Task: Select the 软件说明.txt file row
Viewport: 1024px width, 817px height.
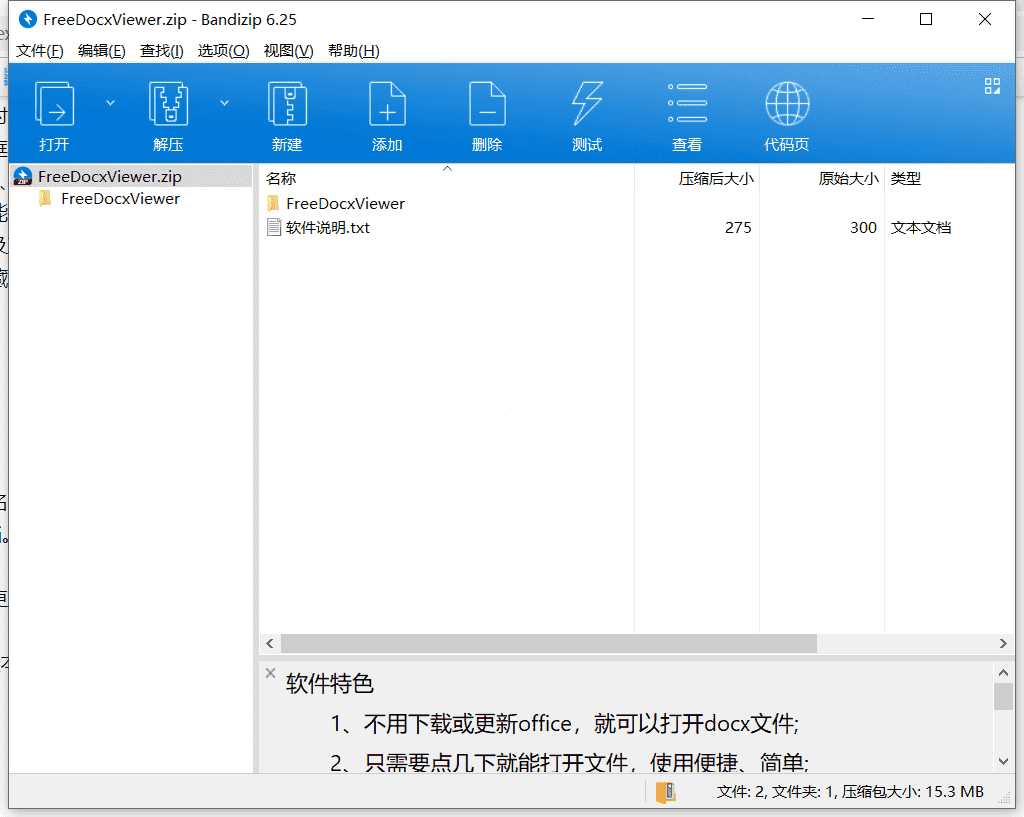Action: pos(637,227)
